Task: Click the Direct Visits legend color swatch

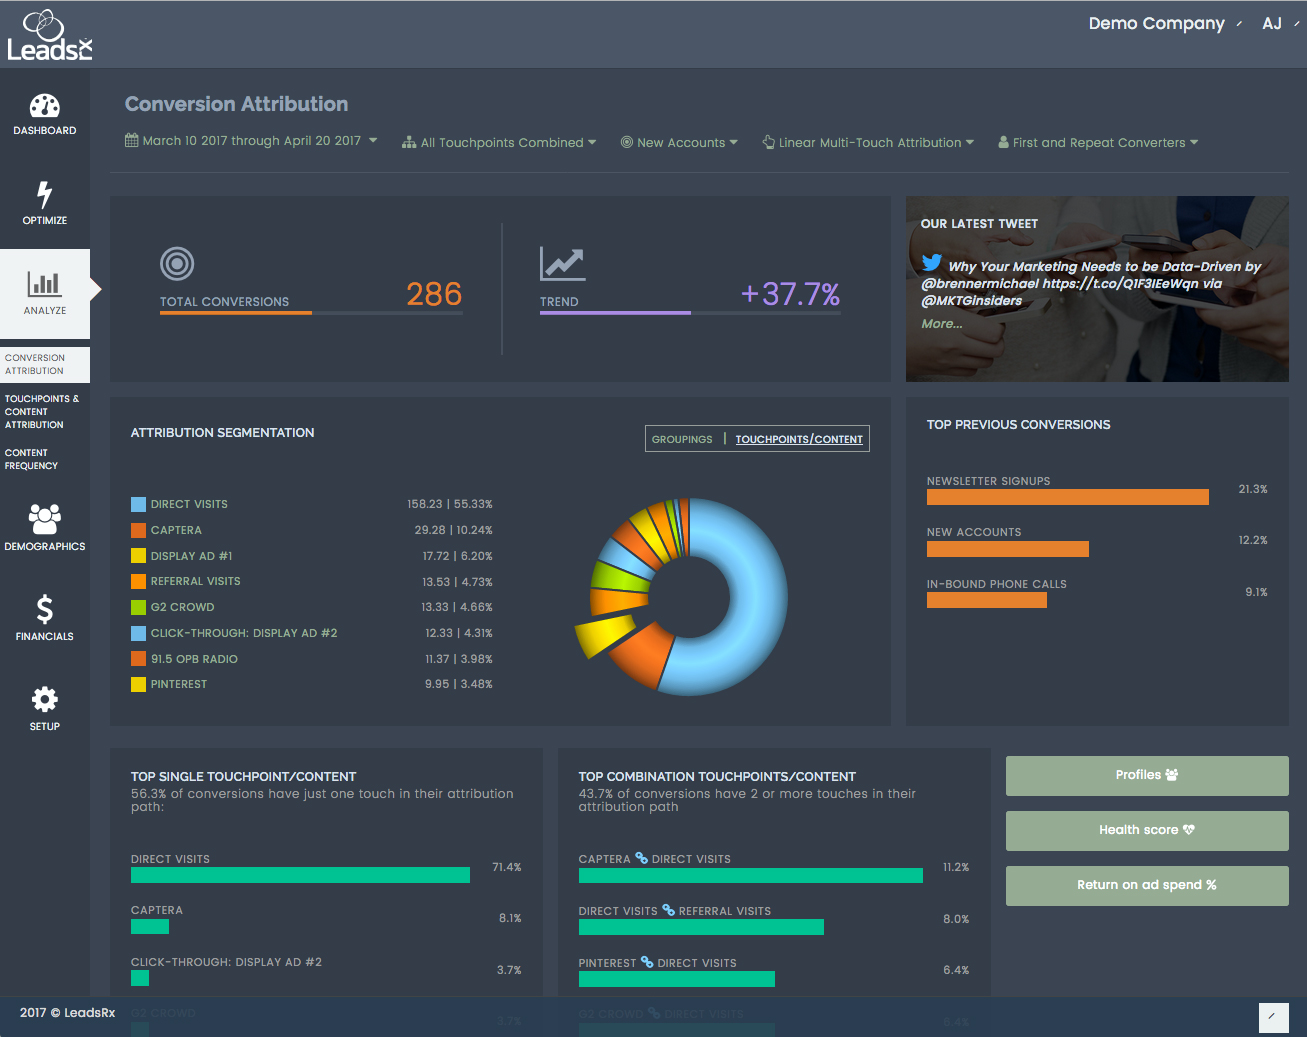Action: click(138, 504)
